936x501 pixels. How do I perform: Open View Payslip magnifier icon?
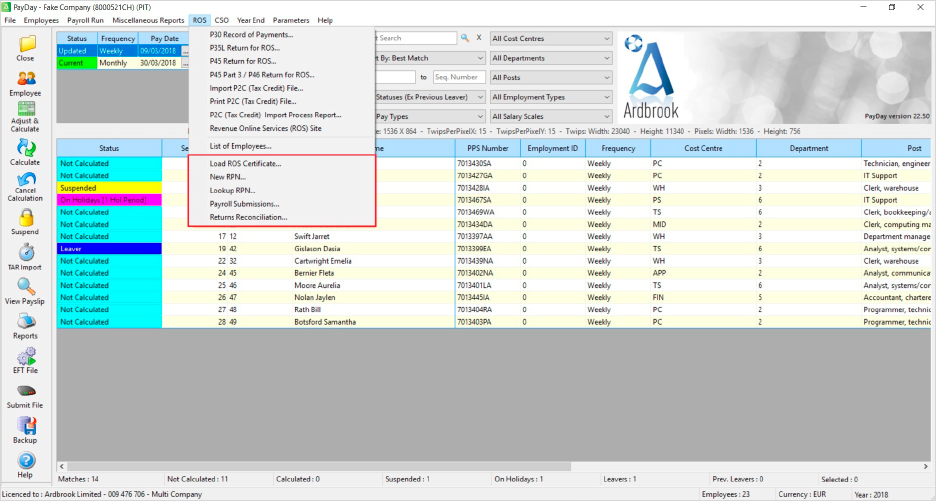click(26, 287)
